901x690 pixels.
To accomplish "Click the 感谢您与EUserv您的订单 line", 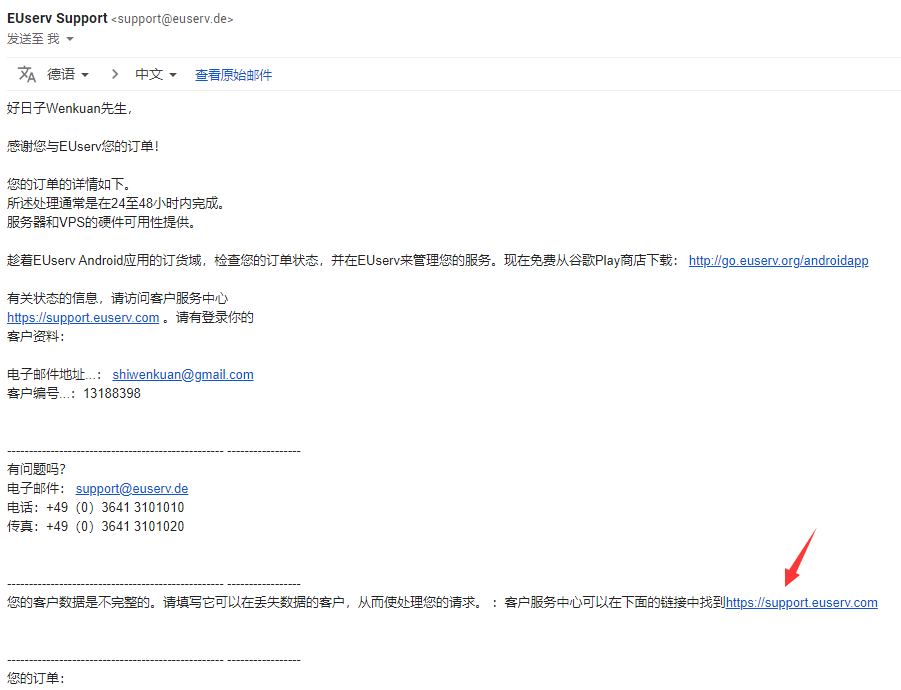I will pos(83,146).
